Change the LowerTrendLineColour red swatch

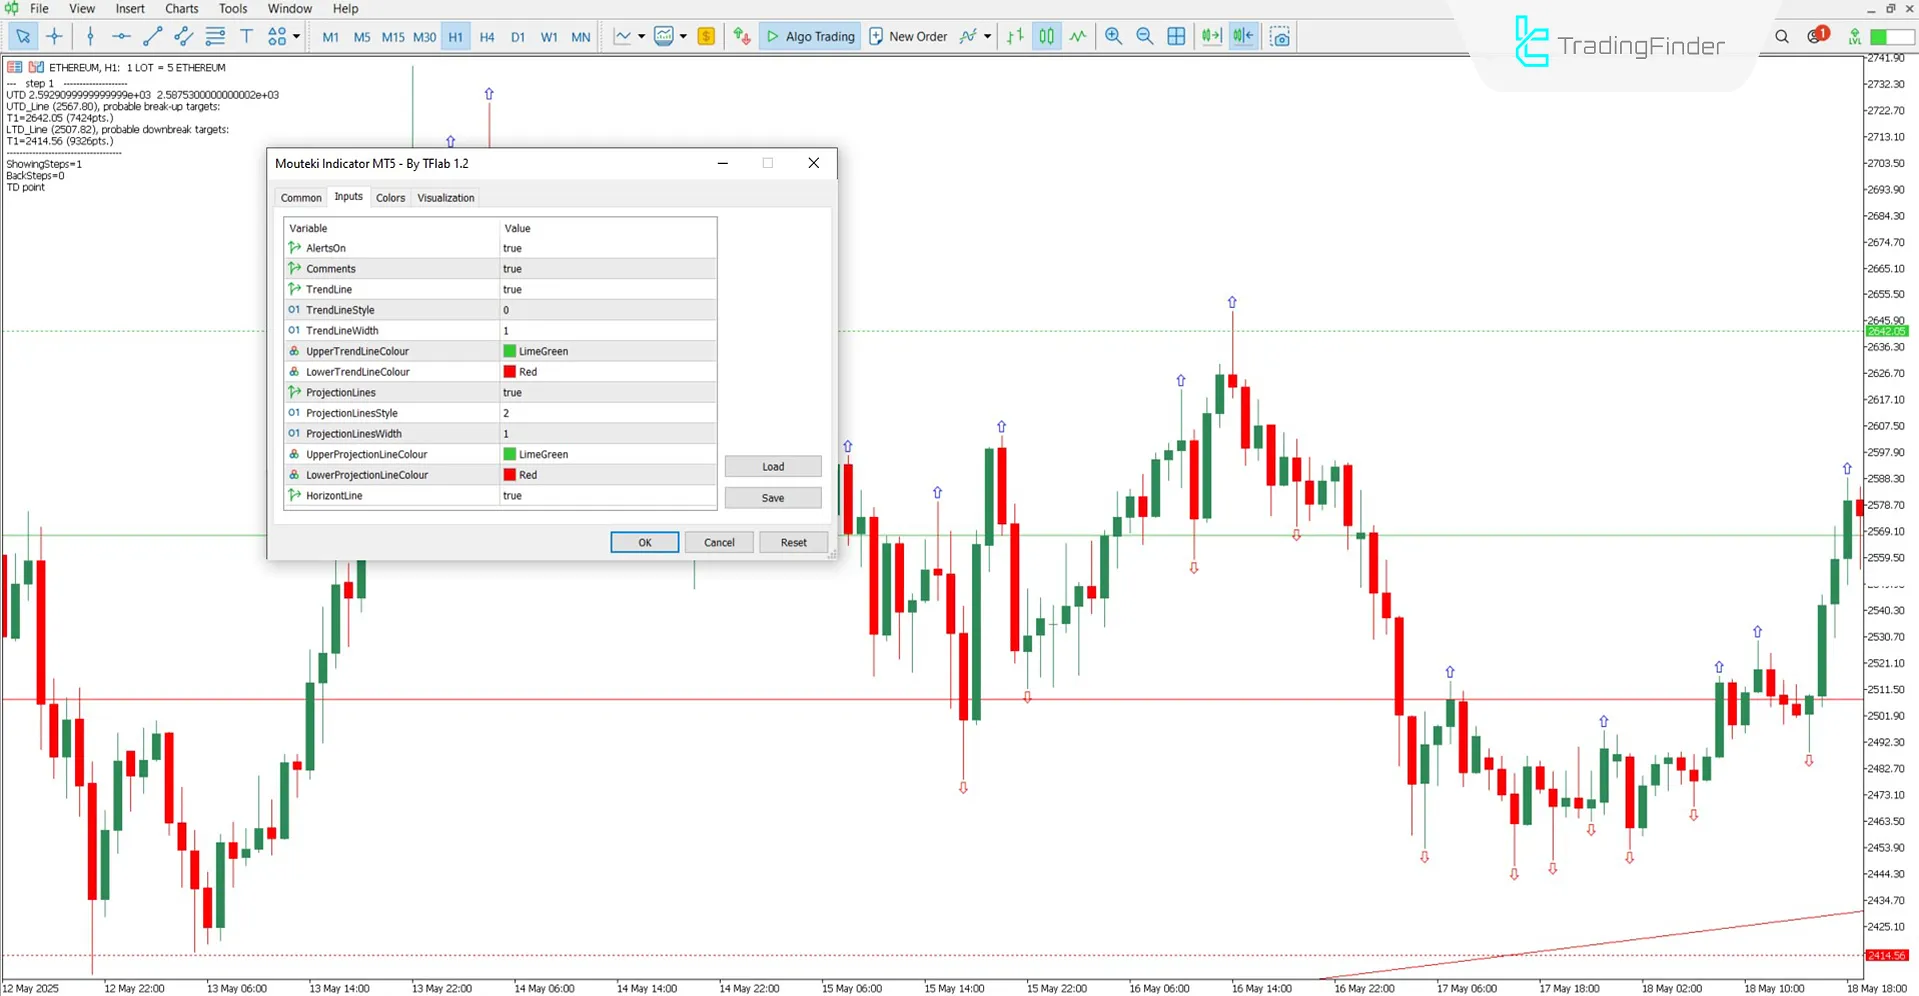point(510,371)
